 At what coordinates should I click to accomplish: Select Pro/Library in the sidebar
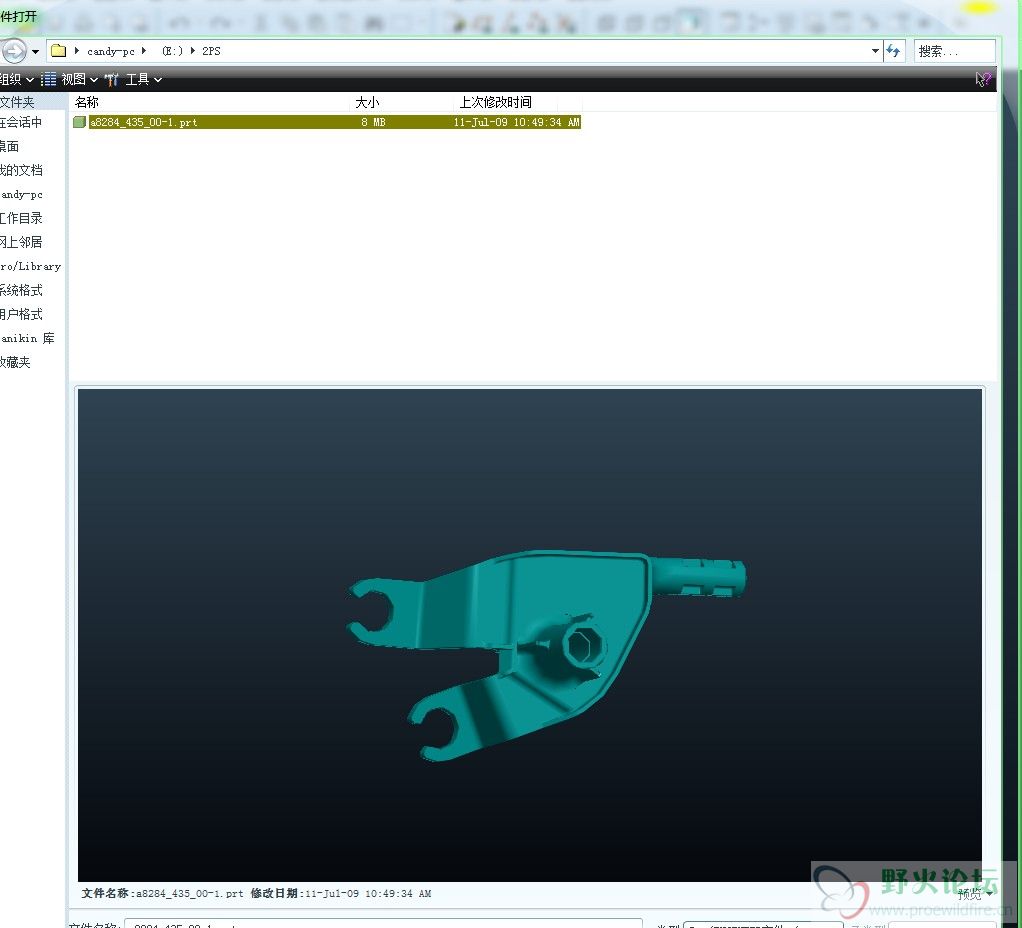point(31,266)
